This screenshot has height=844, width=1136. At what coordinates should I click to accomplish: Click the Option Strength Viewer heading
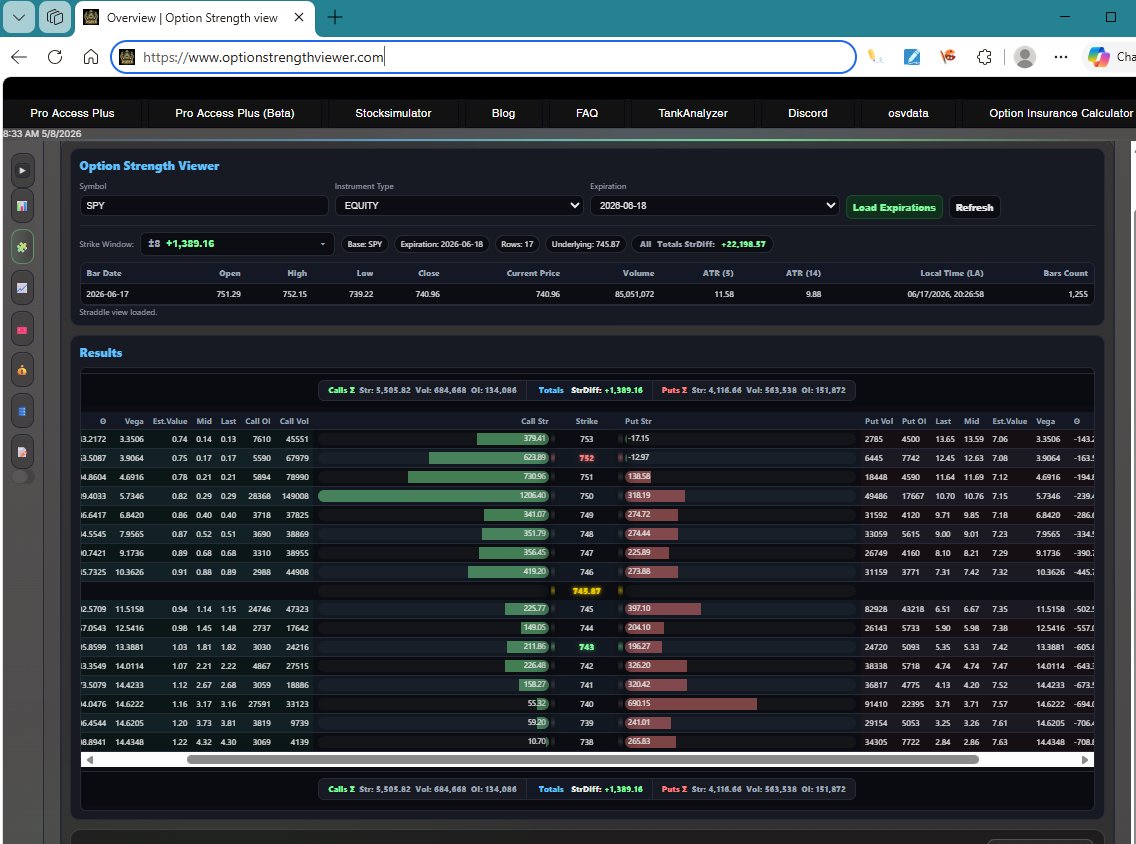(x=149, y=166)
